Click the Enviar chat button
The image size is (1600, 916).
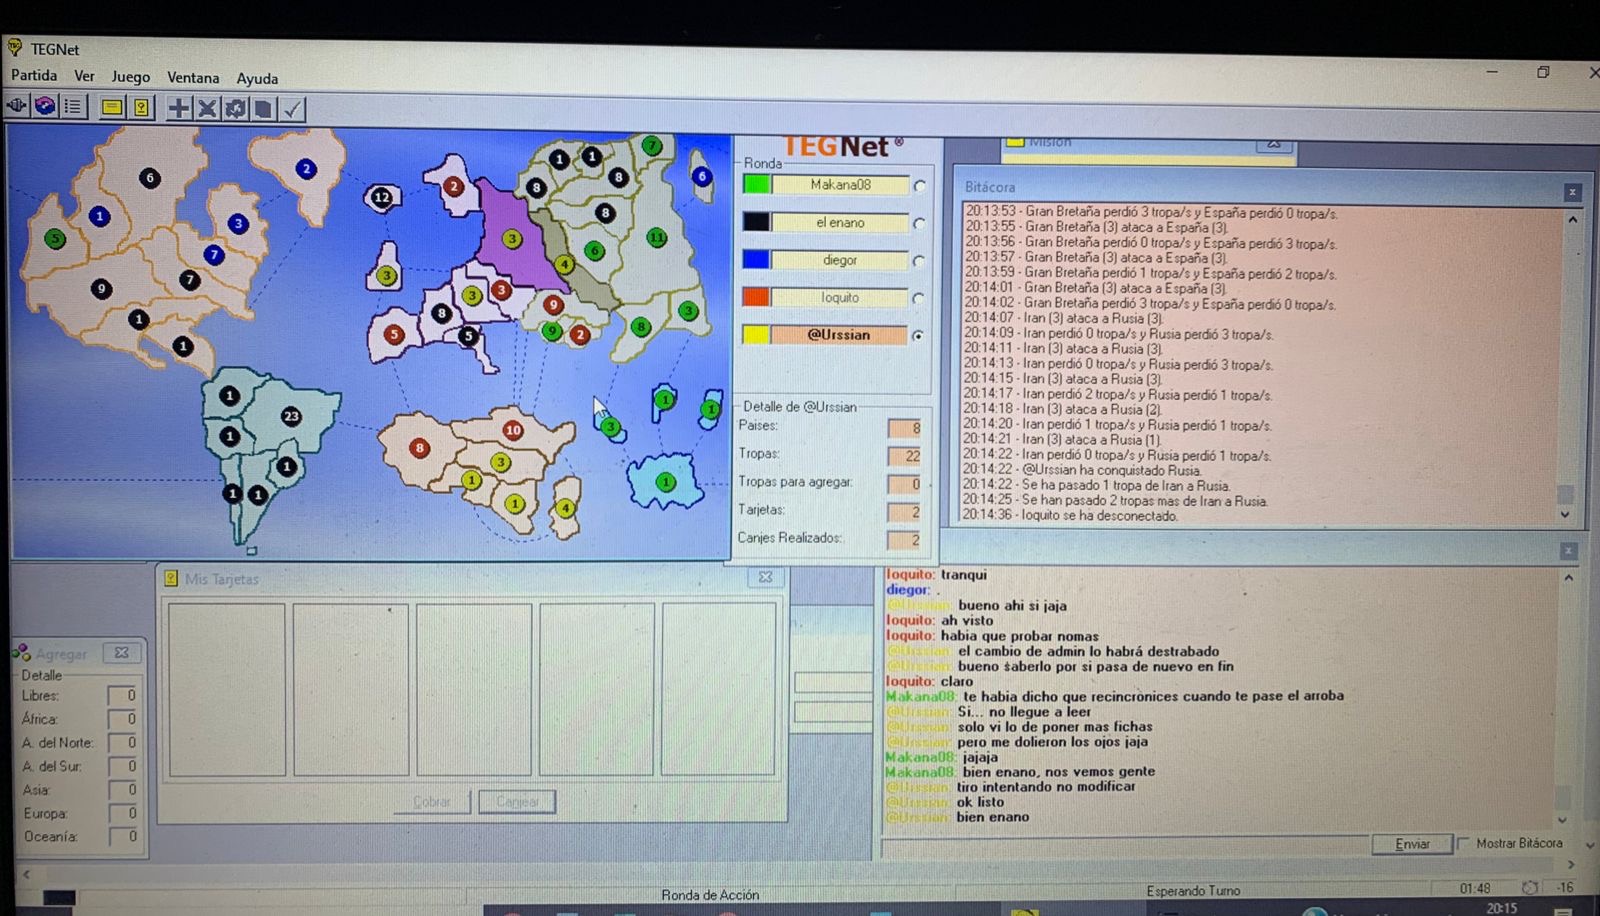1412,844
